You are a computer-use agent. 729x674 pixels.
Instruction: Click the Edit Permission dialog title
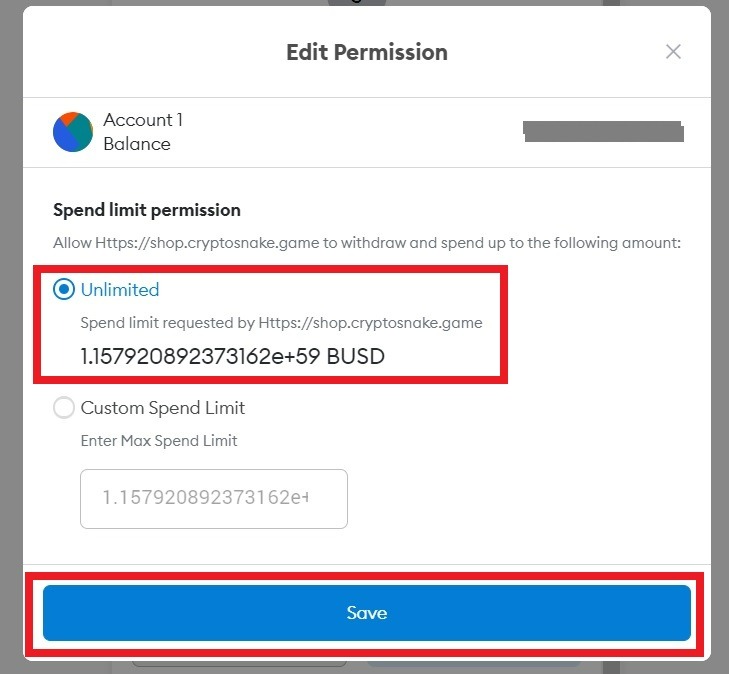(x=366, y=52)
